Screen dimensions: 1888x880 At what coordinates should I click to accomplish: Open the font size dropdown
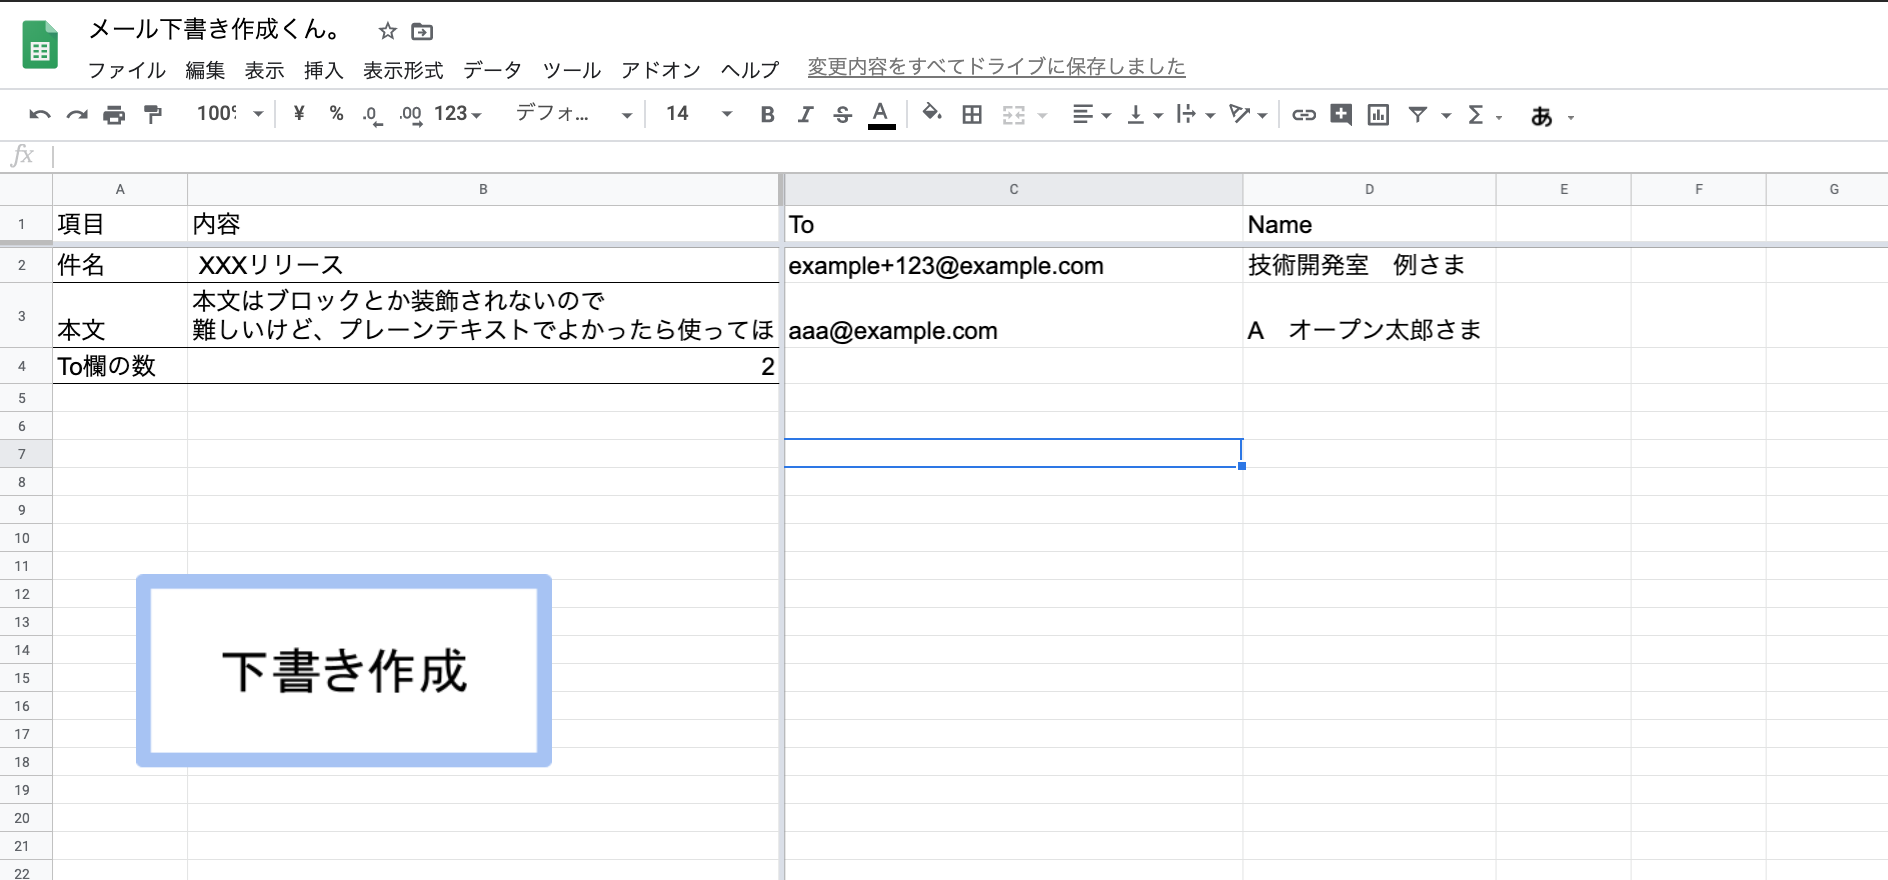tap(699, 114)
